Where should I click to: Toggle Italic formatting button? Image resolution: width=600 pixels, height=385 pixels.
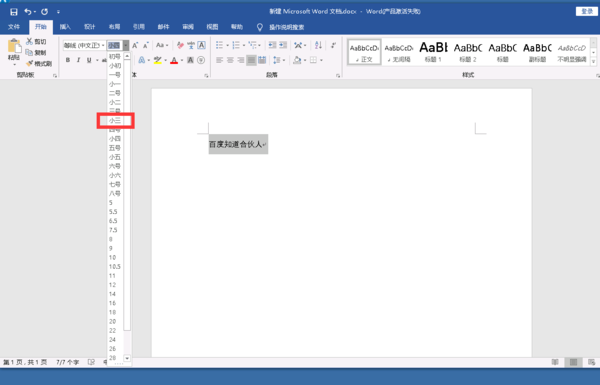coord(78,60)
